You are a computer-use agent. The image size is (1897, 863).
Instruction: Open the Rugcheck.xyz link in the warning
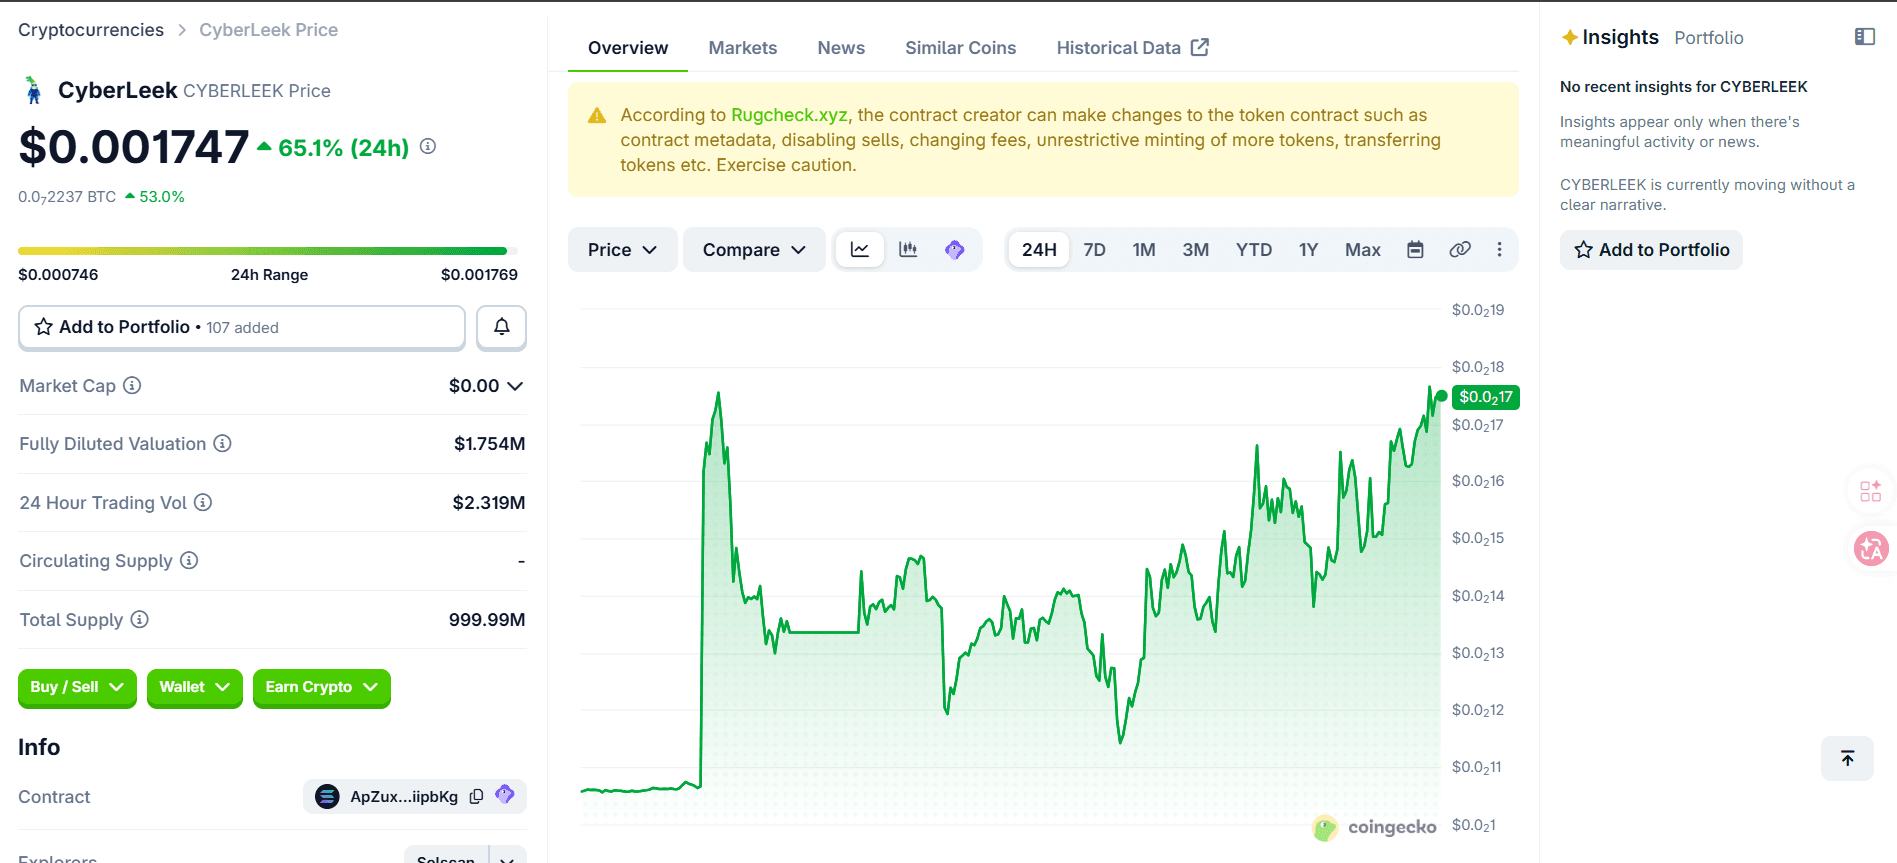[x=789, y=115]
